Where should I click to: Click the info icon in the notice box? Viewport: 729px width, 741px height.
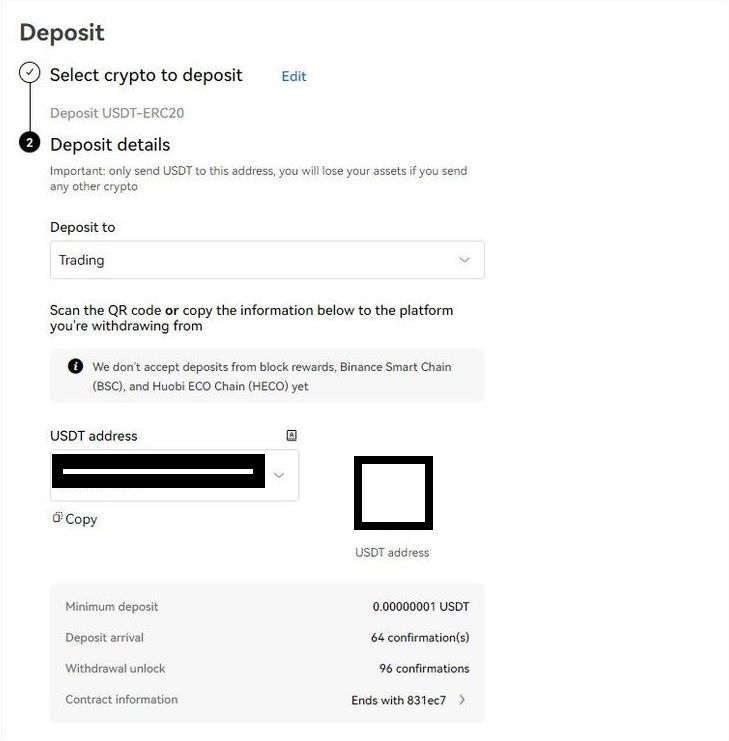coord(75,366)
